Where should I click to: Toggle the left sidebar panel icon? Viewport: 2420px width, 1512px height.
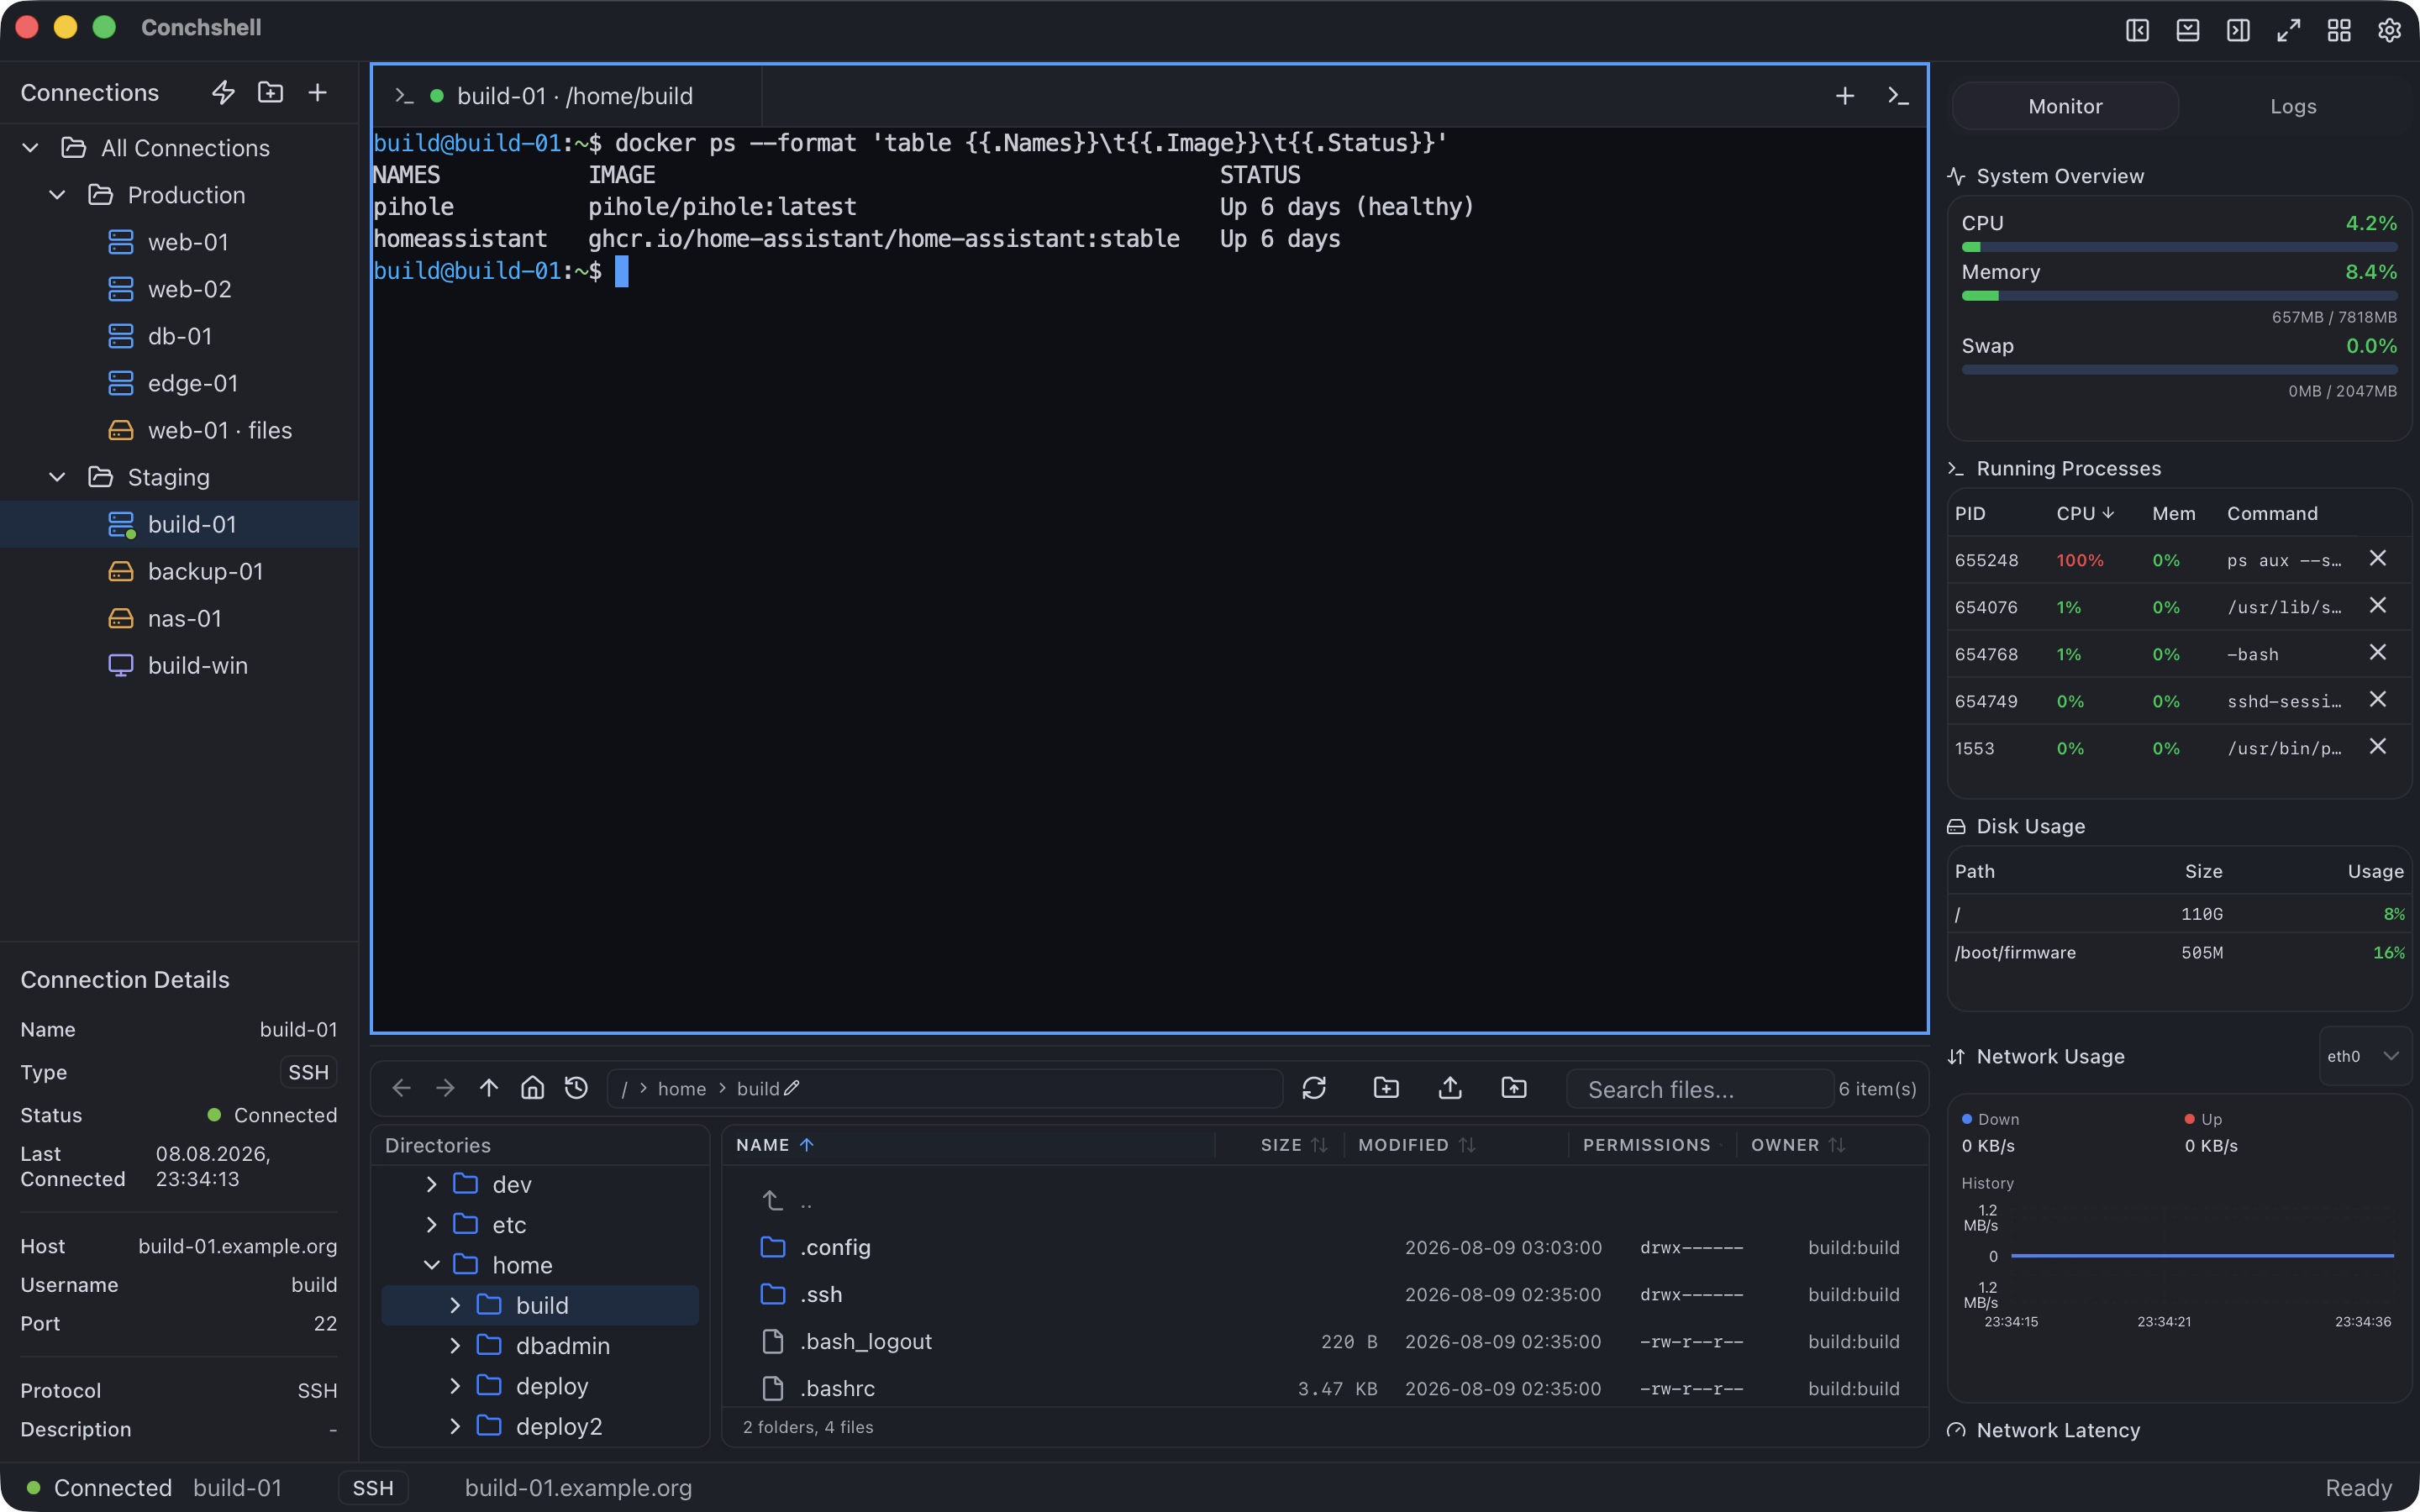click(2137, 30)
